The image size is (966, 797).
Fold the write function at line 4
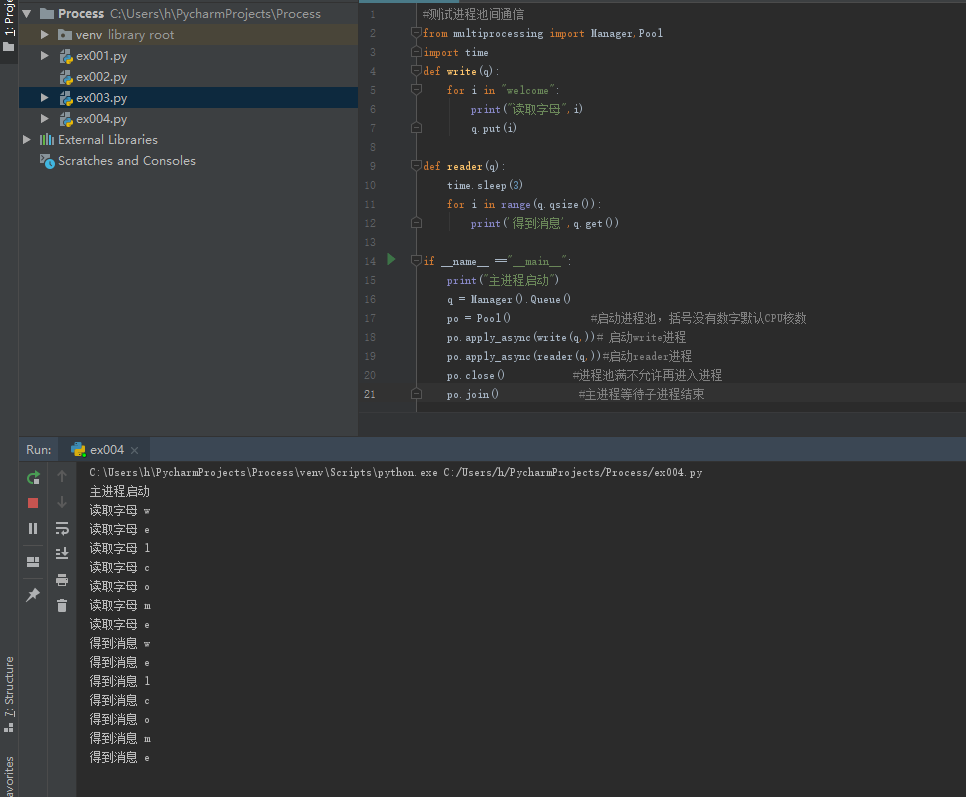[x=416, y=71]
